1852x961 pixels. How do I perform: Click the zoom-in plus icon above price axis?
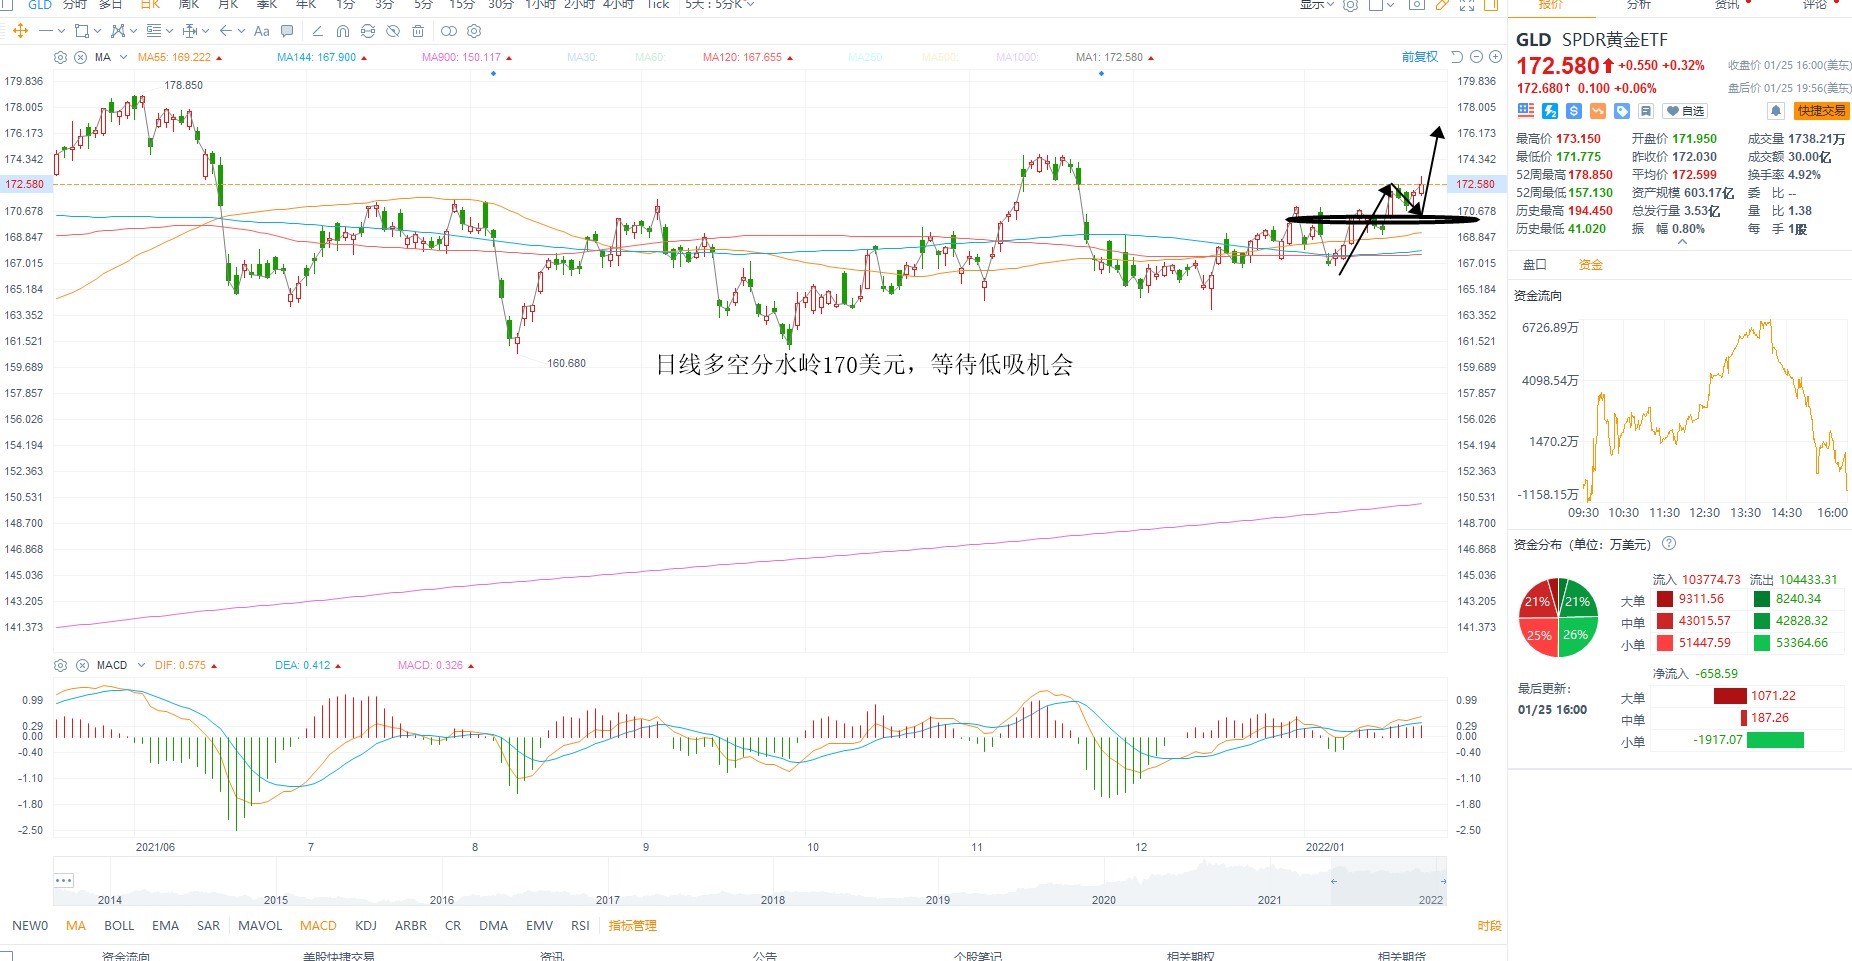tap(1493, 57)
